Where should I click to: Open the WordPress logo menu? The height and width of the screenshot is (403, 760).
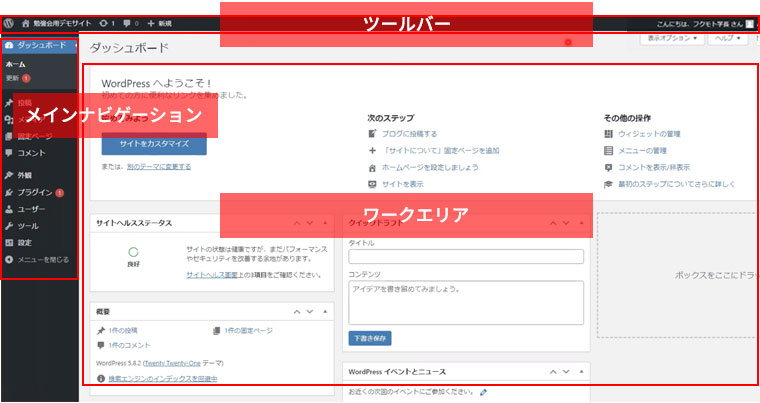pyautogui.click(x=8, y=23)
